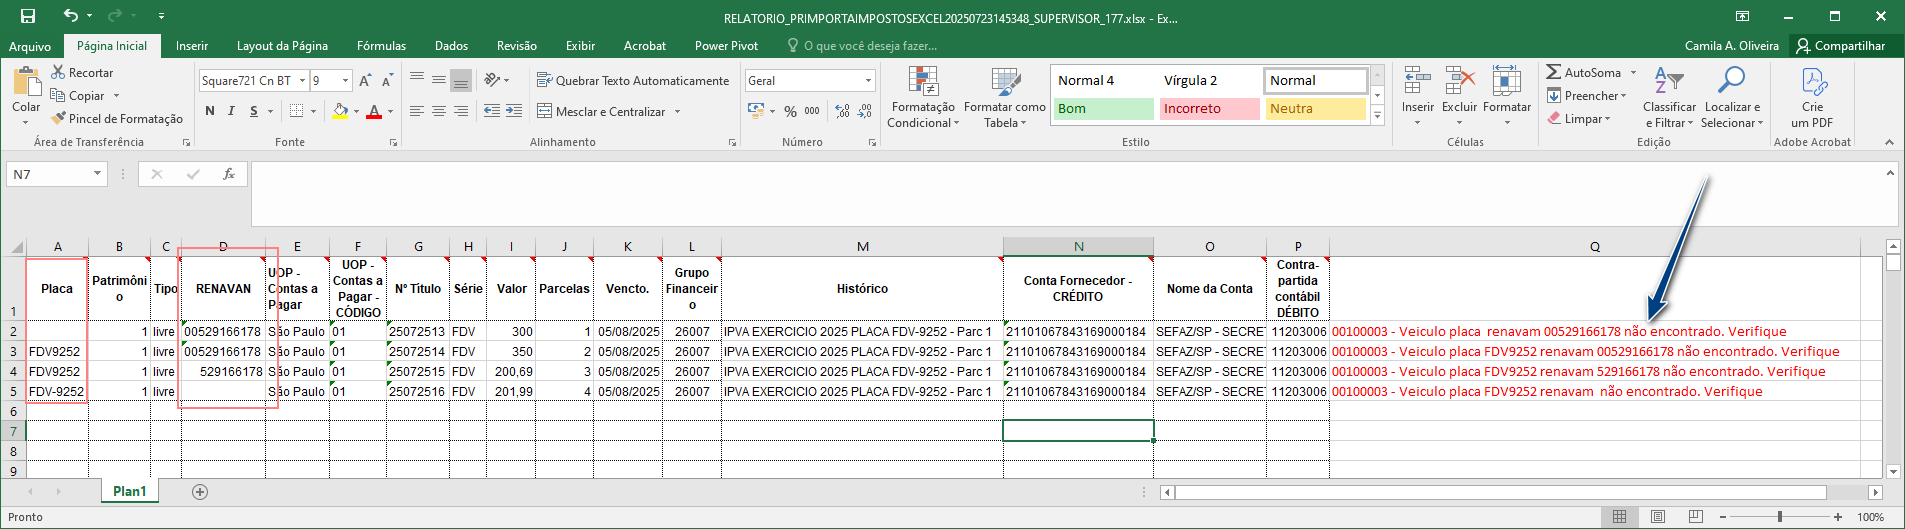Screen dimensions: 1905x529
Task: Open the font name Square721 Cn BT dropdown
Action: pyautogui.click(x=302, y=81)
